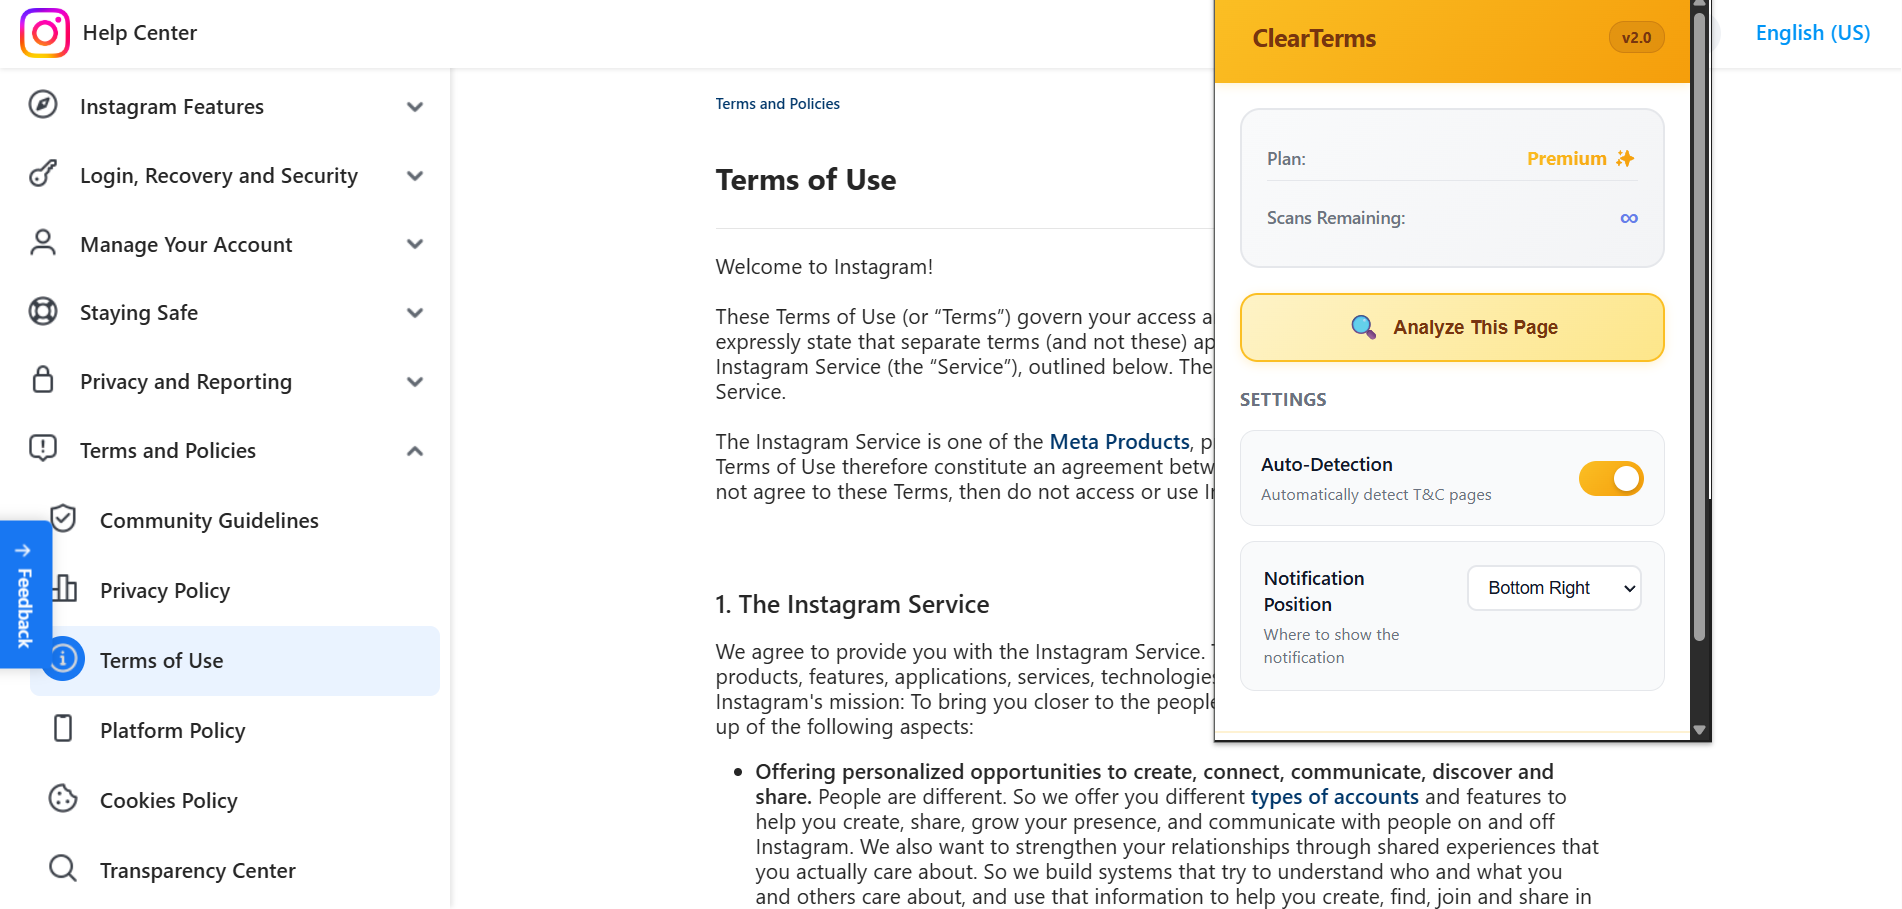Click the ClearTerms title text
1902x909 pixels.
click(1314, 38)
